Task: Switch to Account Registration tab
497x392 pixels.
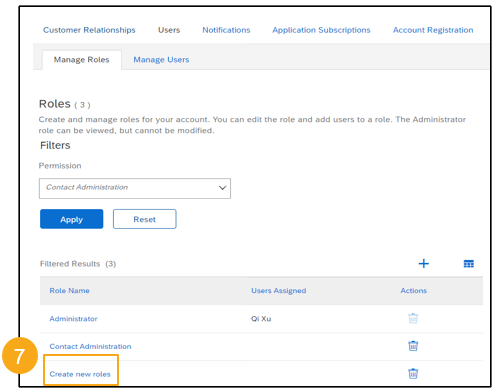Action: [x=433, y=30]
